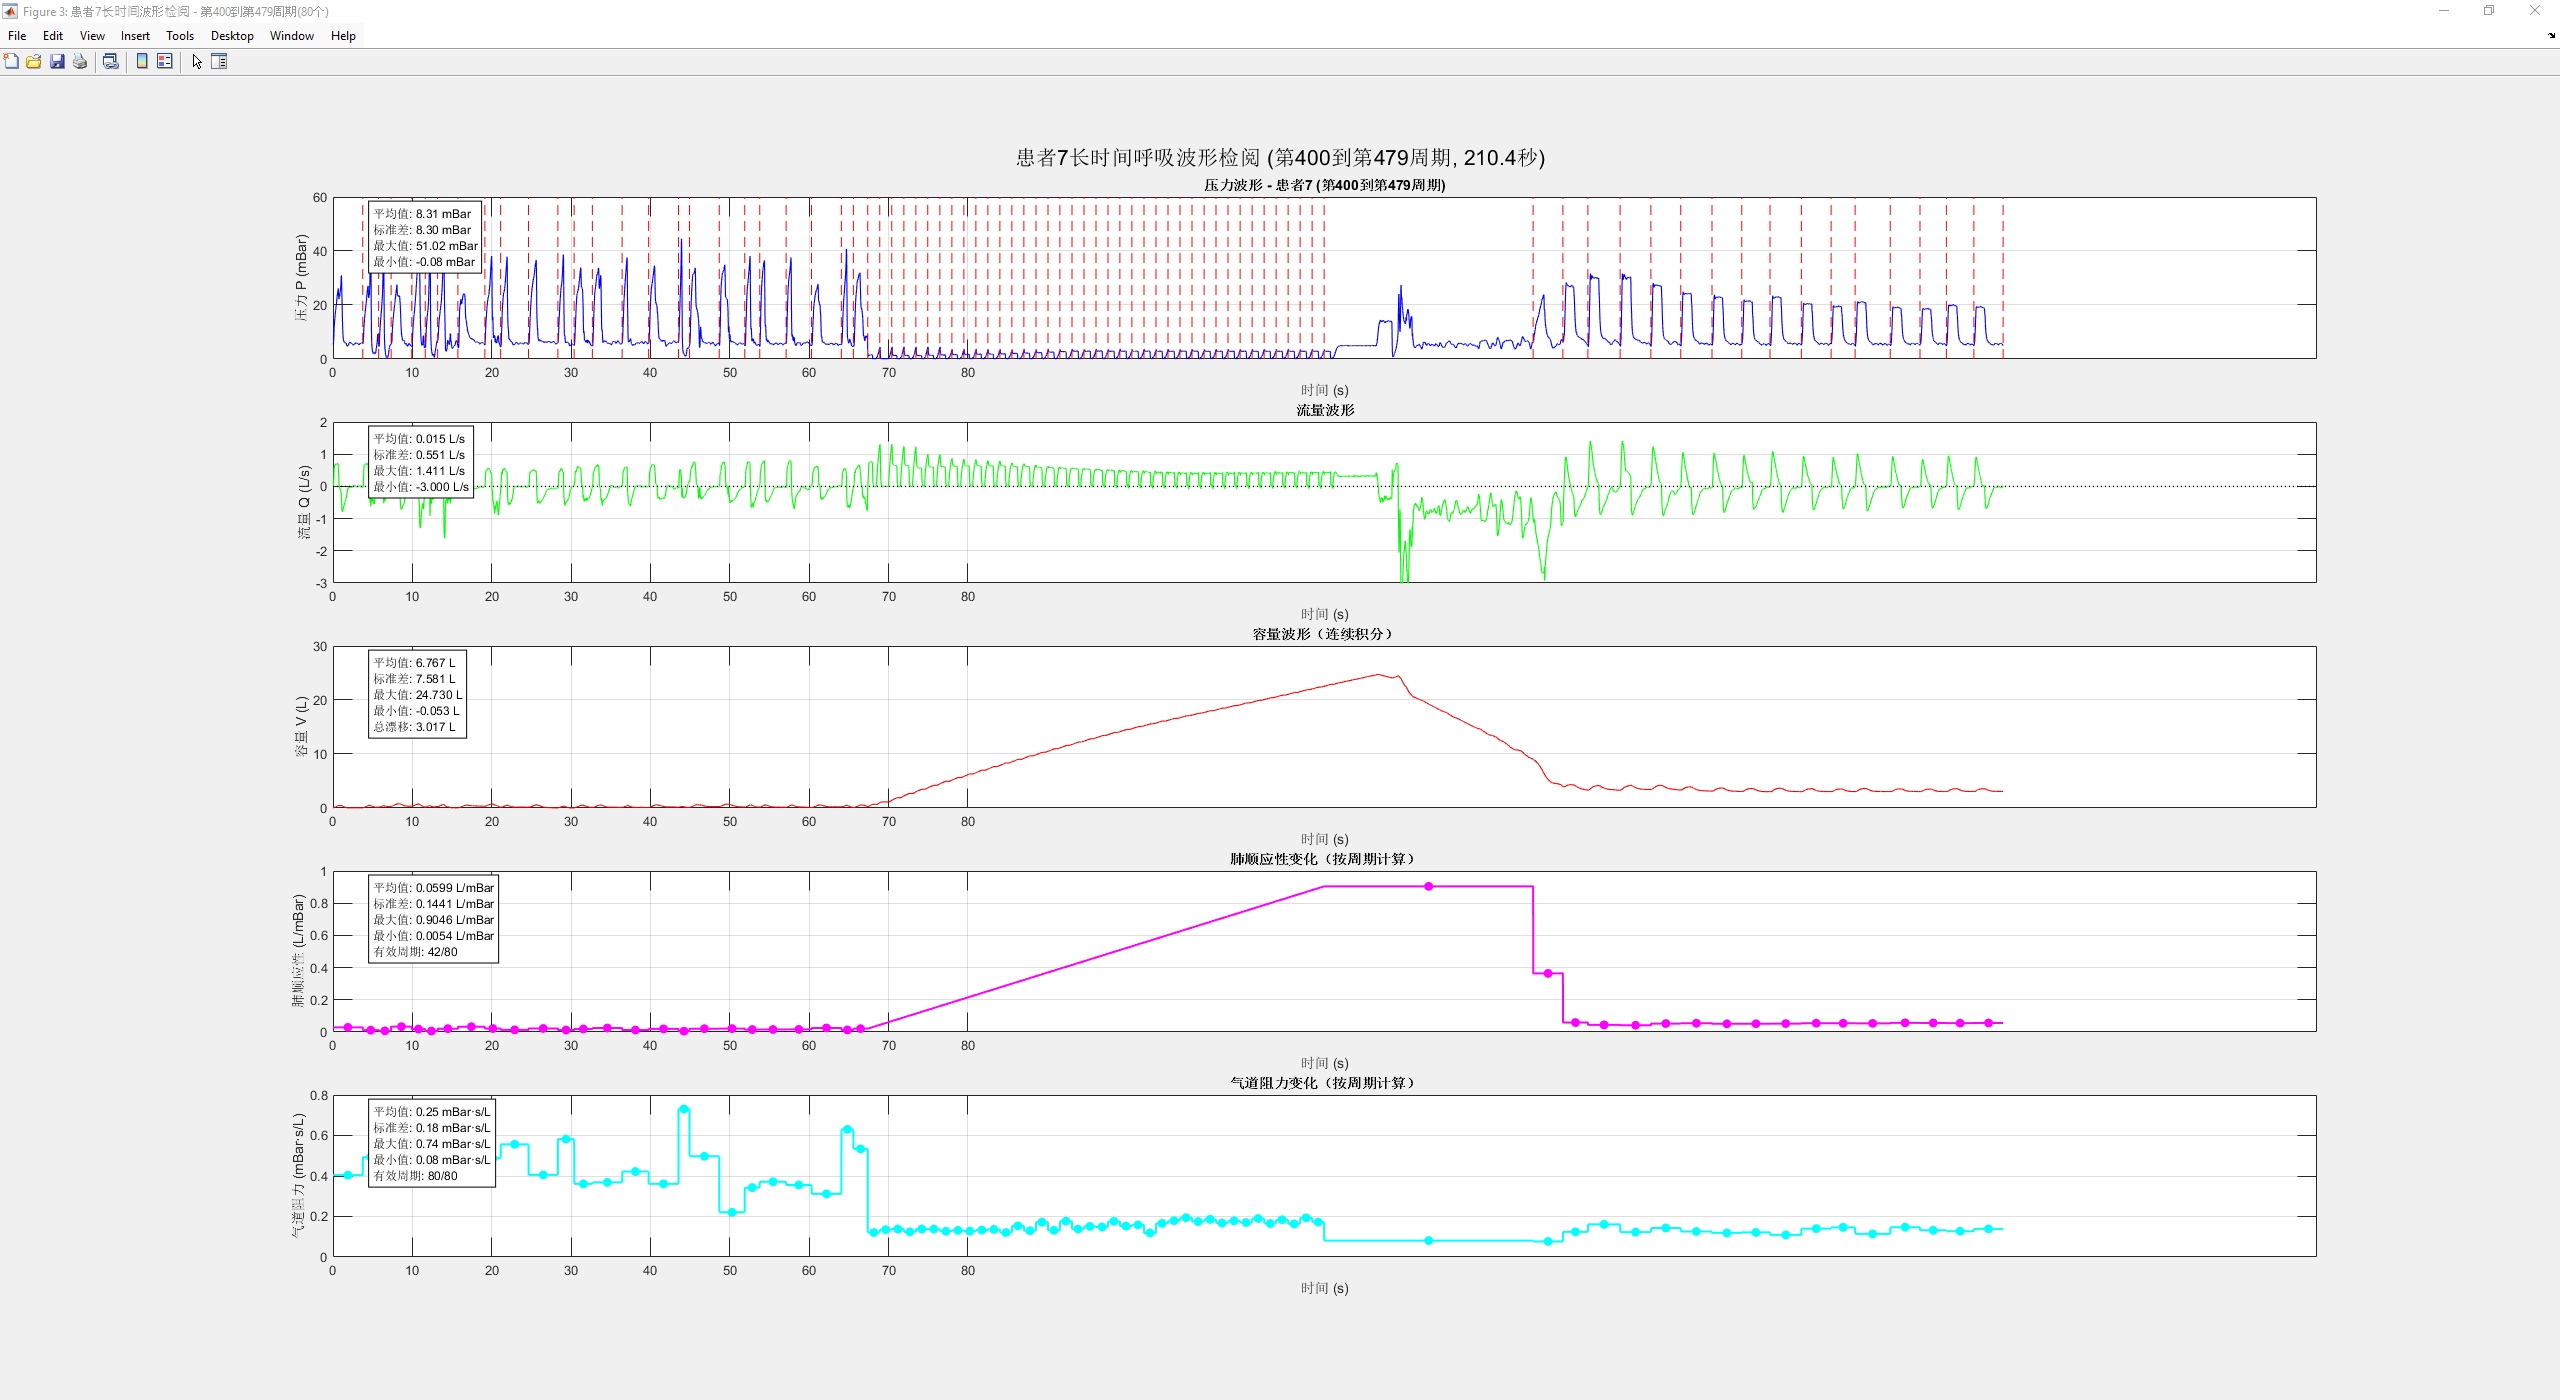Click the 最小值: -0.08 mBar statistic

coord(424,262)
